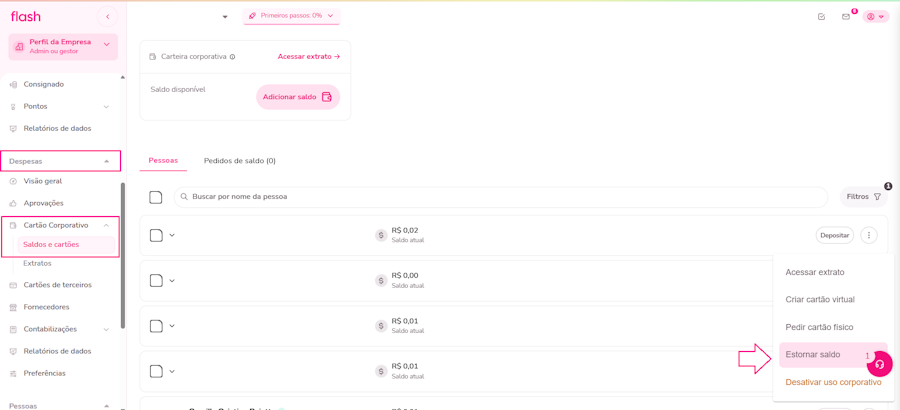Click the help chat bubble icon
This screenshot has width=900, height=410.
click(880, 364)
